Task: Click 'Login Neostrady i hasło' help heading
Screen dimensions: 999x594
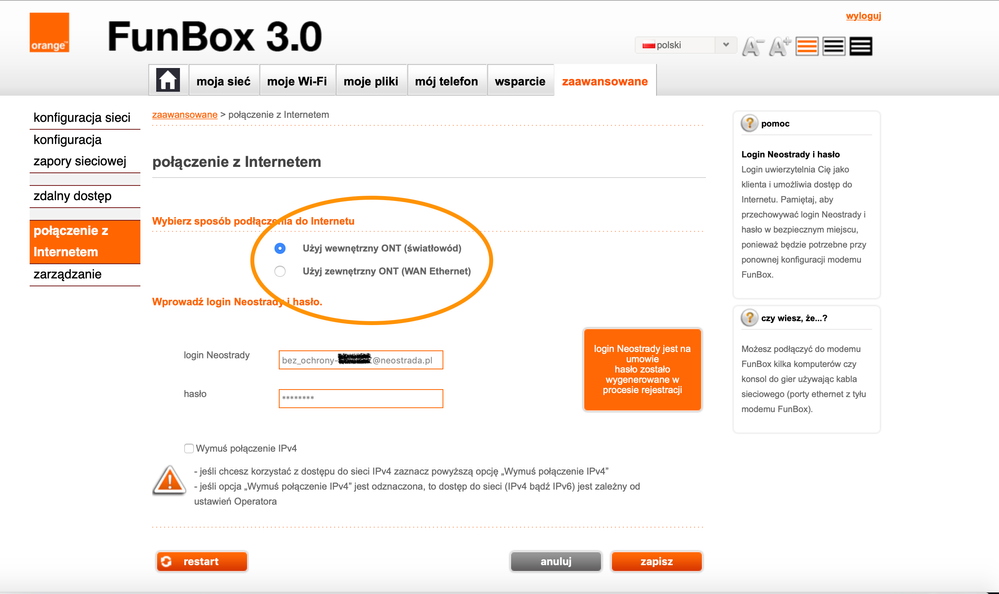Action: pos(791,154)
